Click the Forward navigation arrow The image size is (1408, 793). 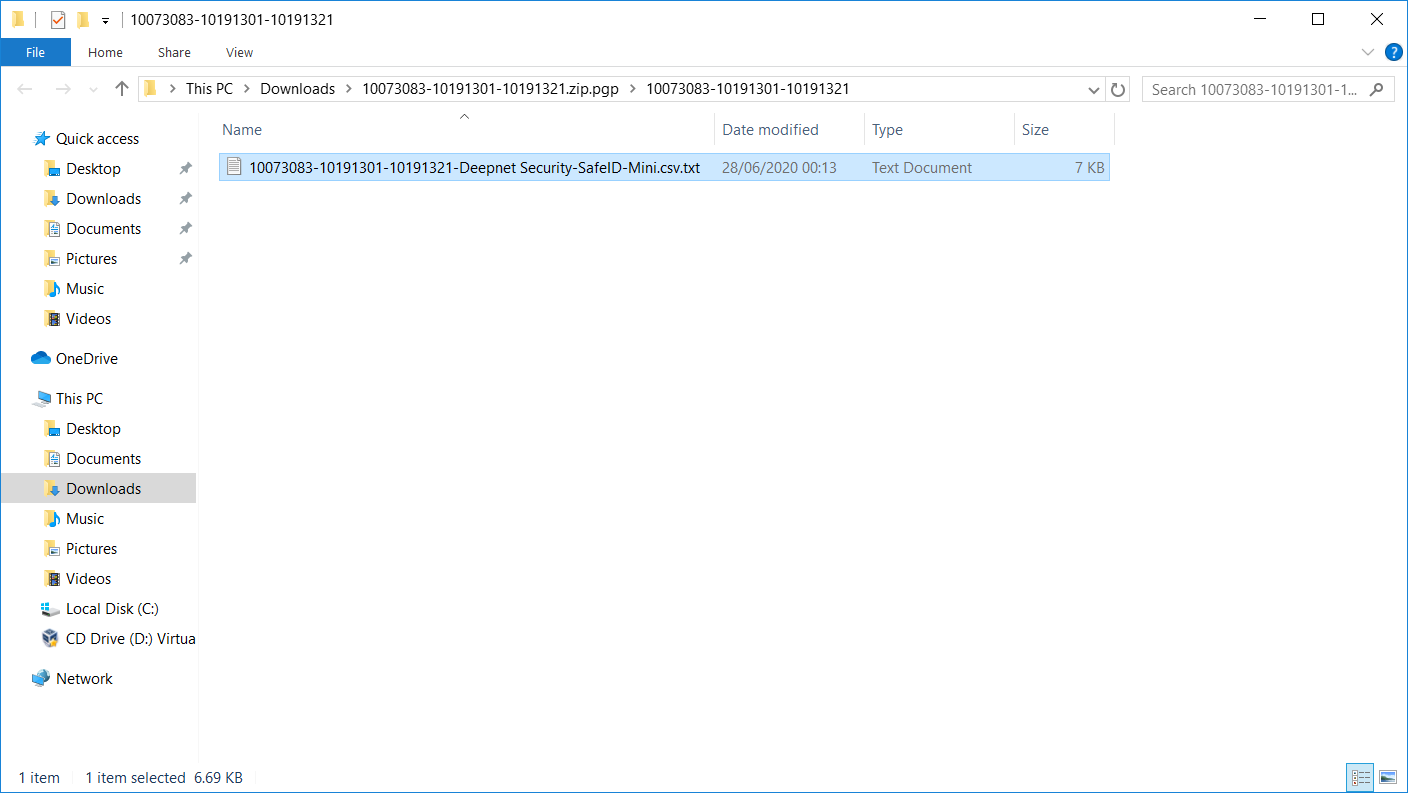click(62, 89)
